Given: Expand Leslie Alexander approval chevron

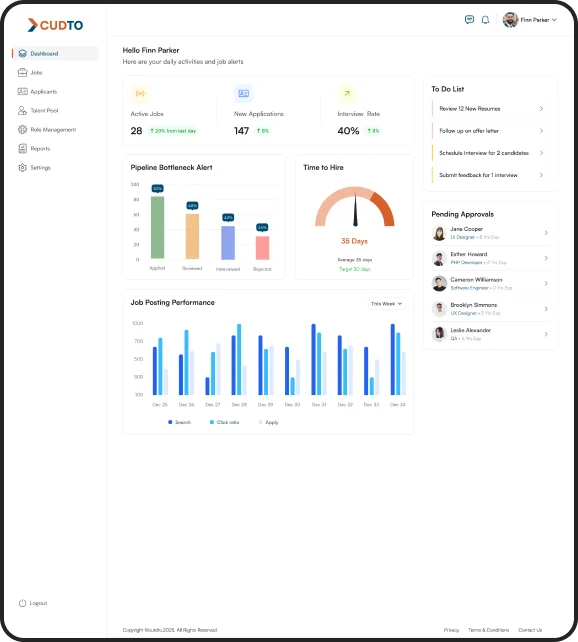Looking at the screenshot, I should (x=546, y=334).
